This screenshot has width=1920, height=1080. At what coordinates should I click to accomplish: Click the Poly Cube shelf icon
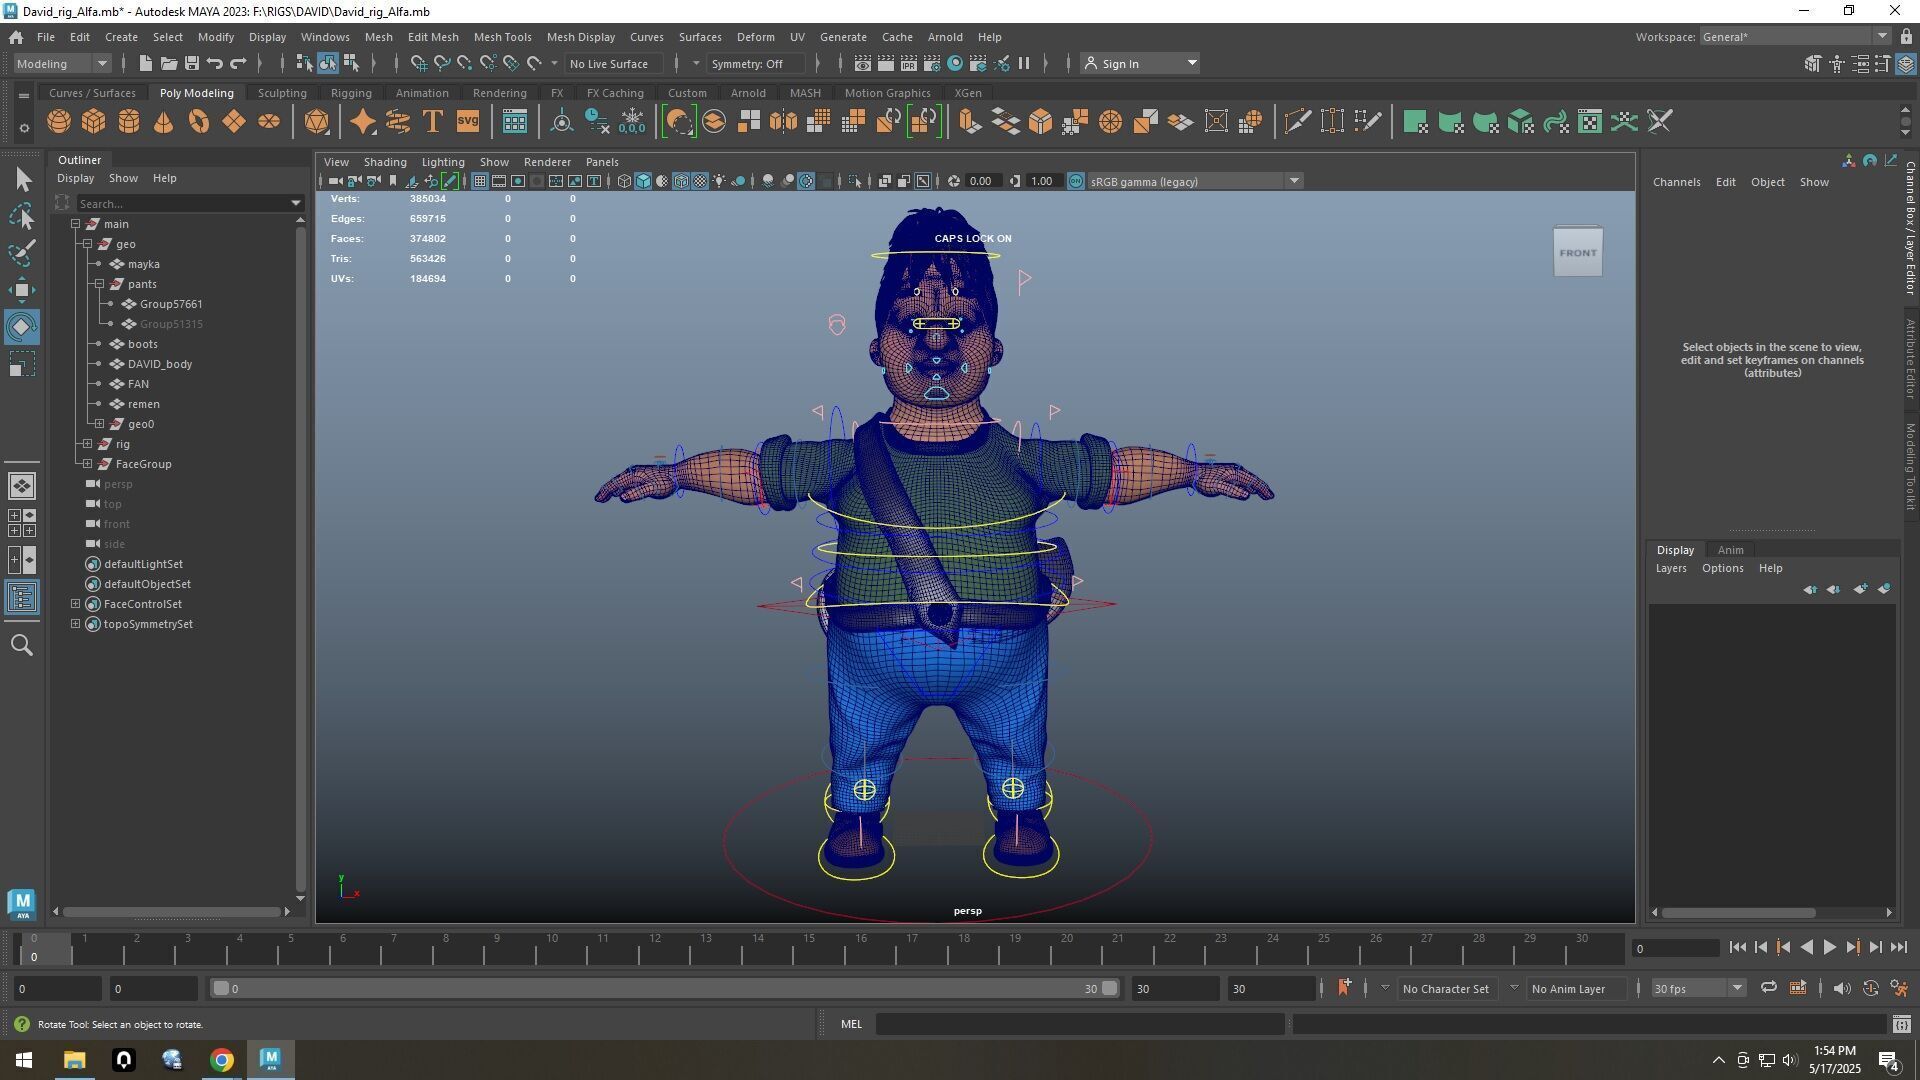pyautogui.click(x=94, y=122)
